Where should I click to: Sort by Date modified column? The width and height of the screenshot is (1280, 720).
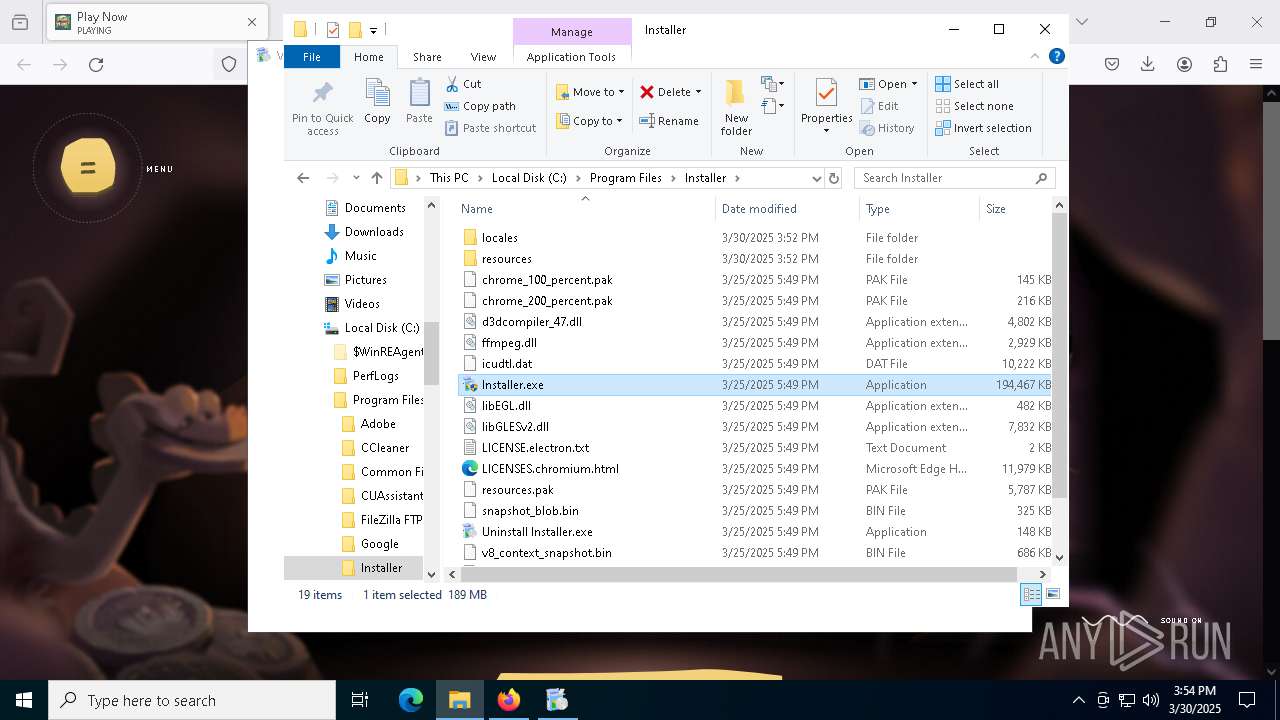tap(787, 209)
